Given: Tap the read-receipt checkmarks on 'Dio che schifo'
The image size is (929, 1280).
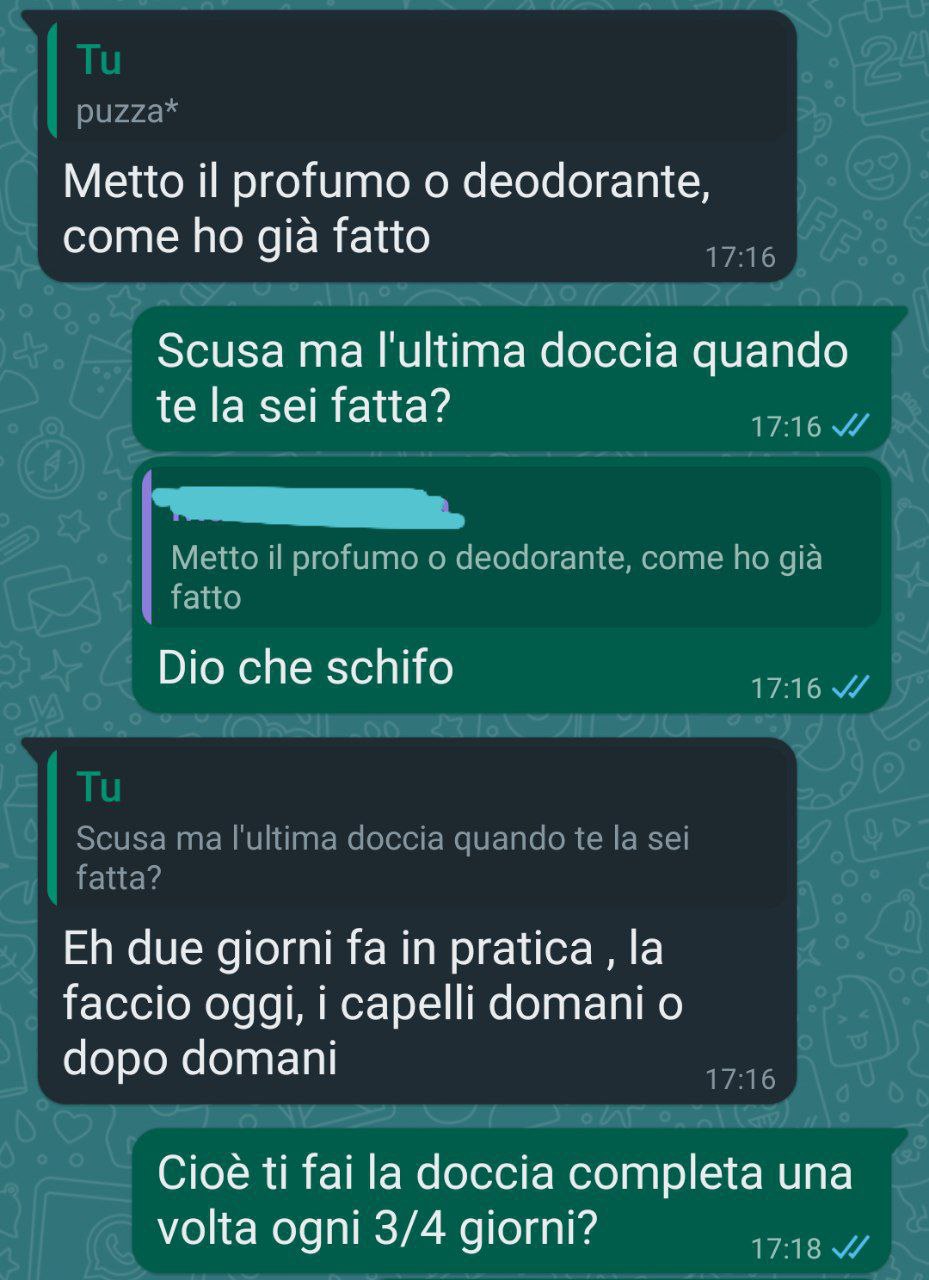Looking at the screenshot, I should [x=851, y=688].
